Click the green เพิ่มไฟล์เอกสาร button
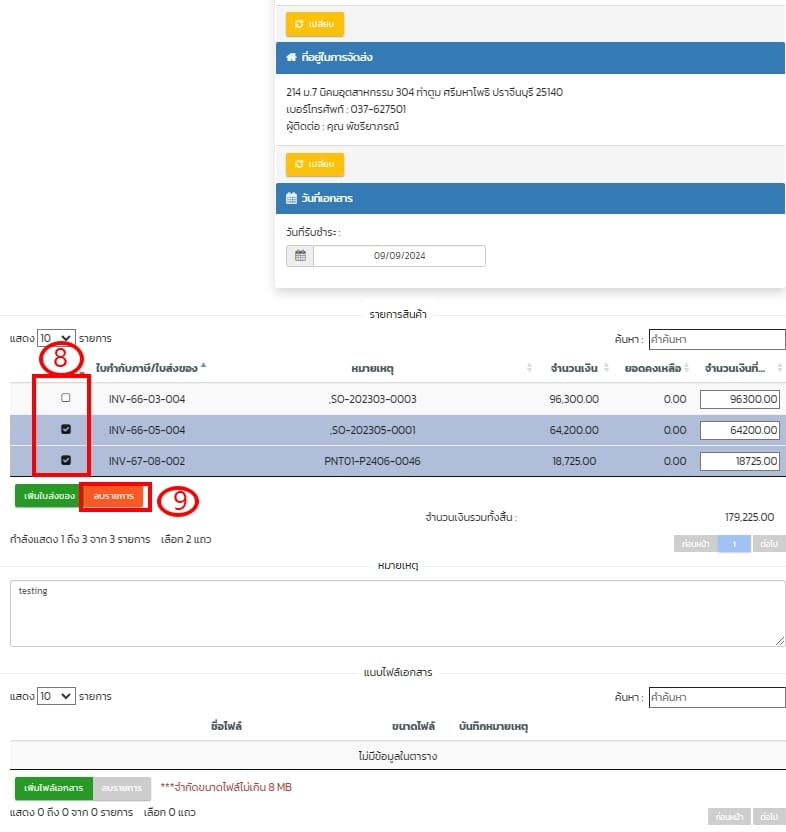Image resolution: width=786 pixels, height=832 pixels. pyautogui.click(x=54, y=788)
